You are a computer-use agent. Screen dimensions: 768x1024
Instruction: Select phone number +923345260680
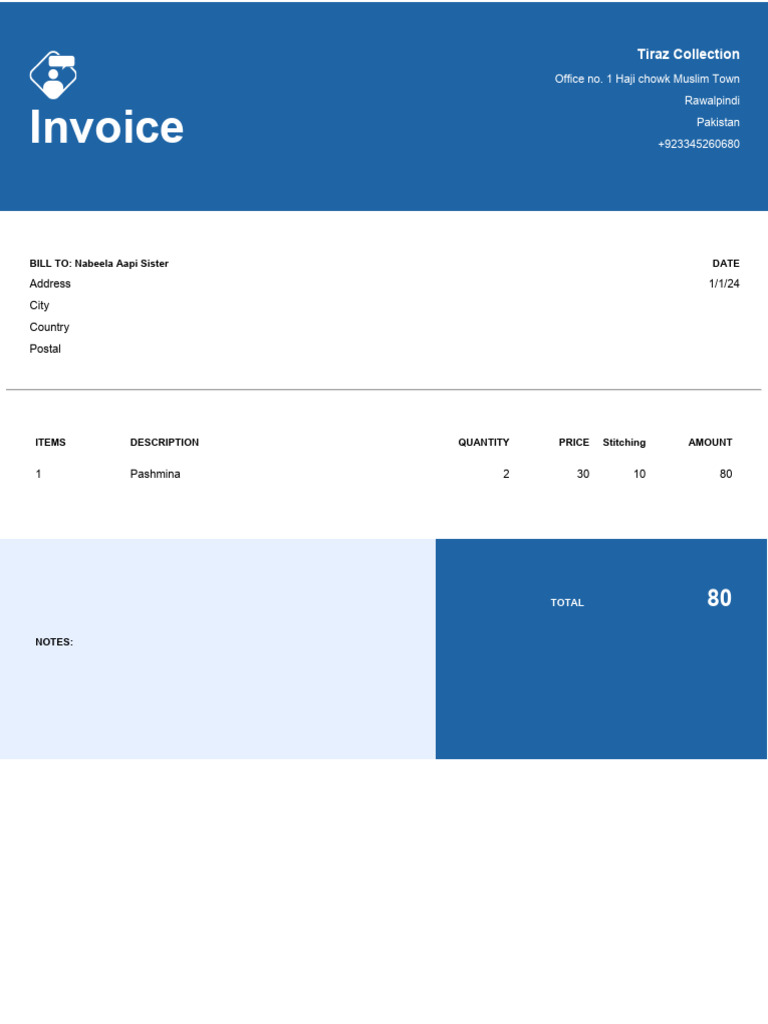(x=699, y=144)
